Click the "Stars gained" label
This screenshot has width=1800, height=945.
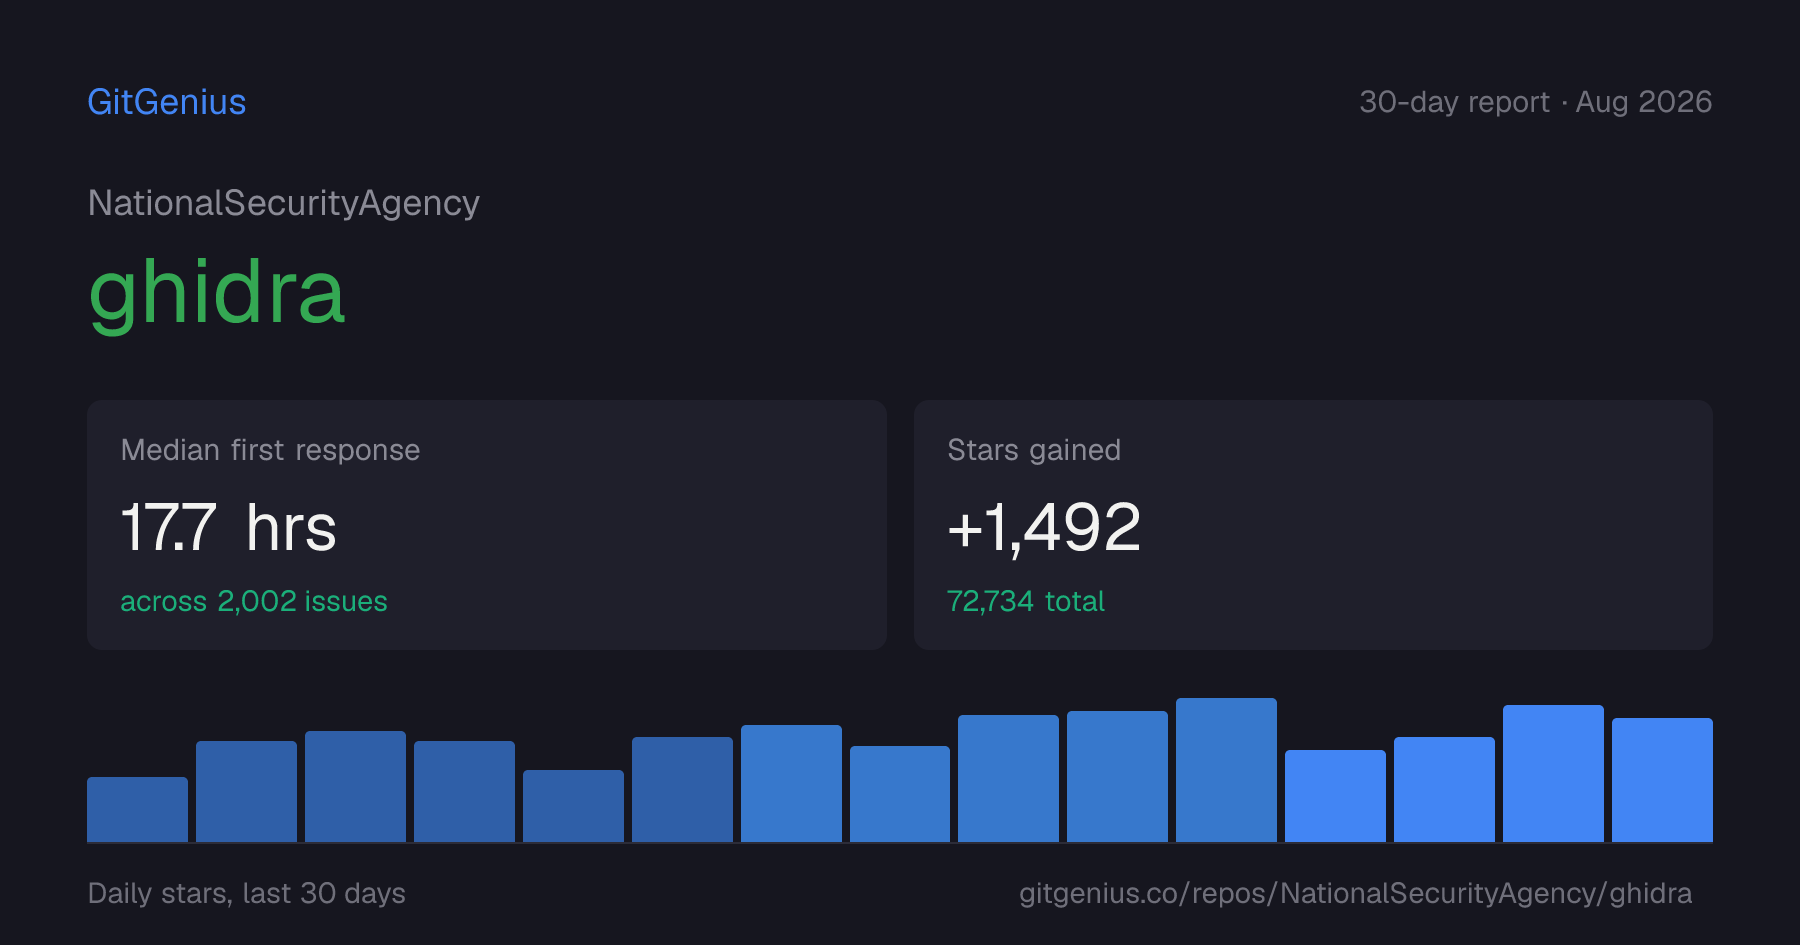point(1034,450)
